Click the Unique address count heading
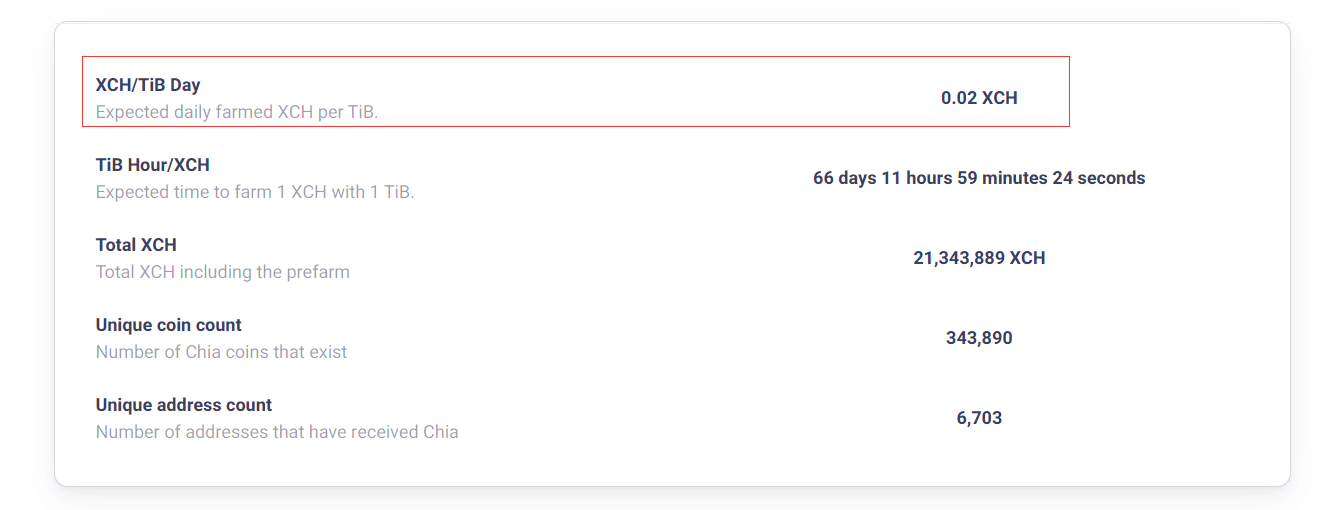 tap(184, 405)
